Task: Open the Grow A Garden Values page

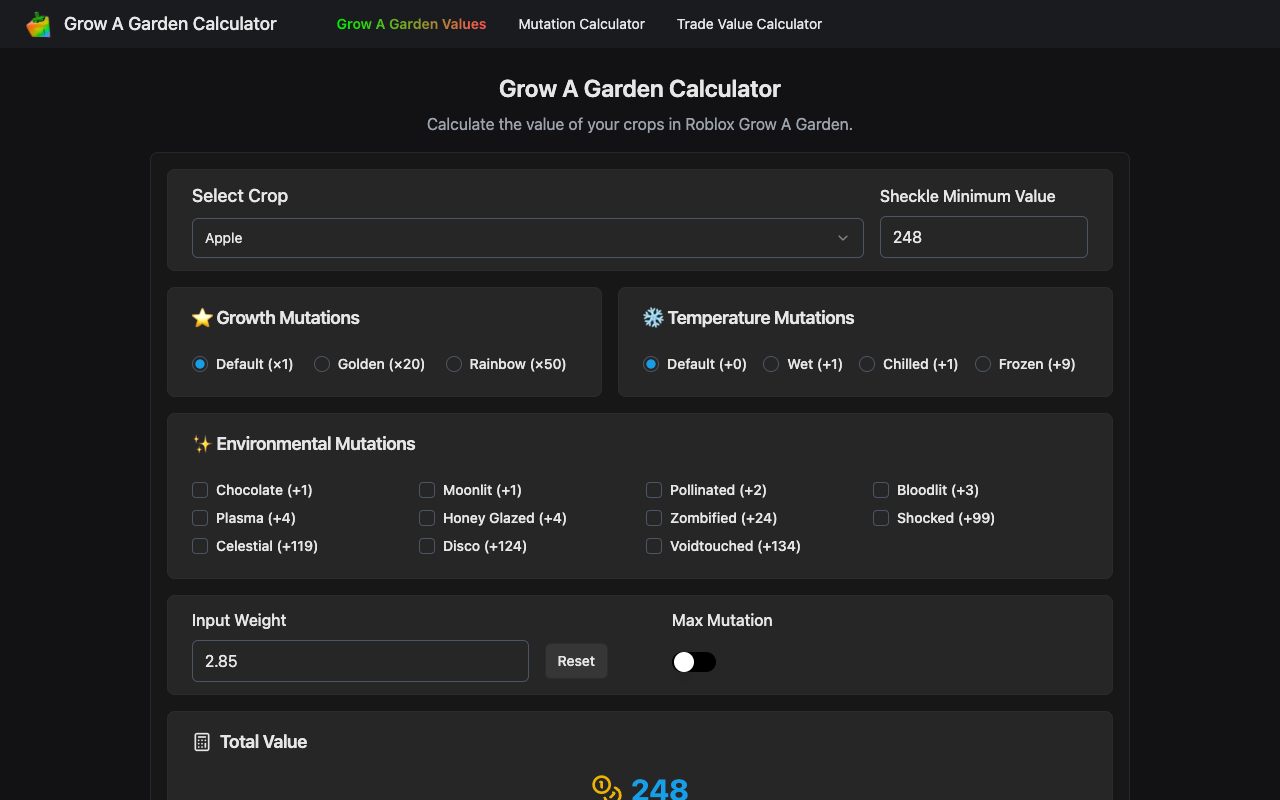Action: pos(411,24)
